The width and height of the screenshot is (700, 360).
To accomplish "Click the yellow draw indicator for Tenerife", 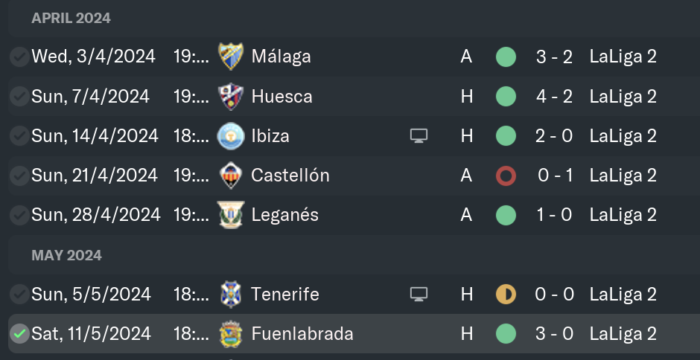I will click(x=506, y=294).
